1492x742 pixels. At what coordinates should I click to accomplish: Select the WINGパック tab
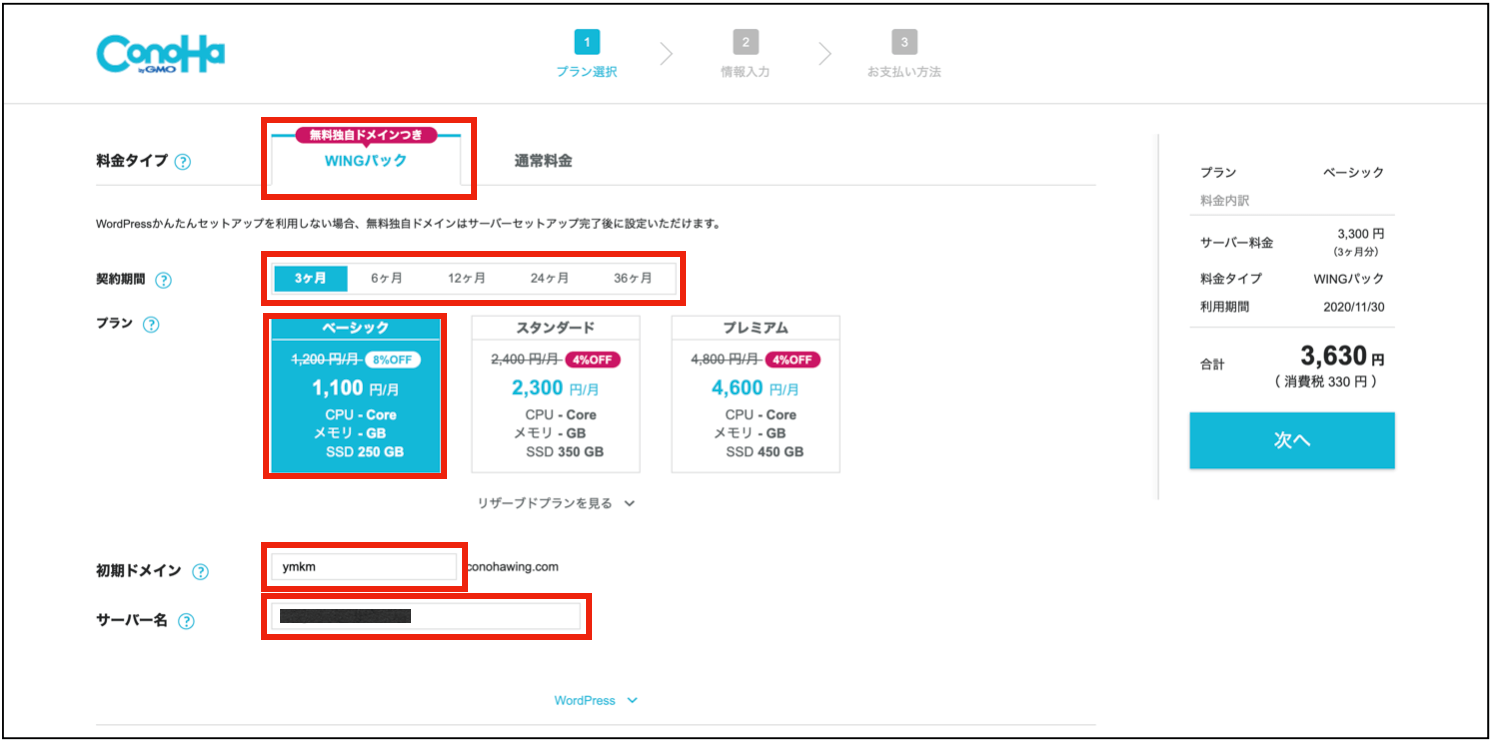coord(366,161)
